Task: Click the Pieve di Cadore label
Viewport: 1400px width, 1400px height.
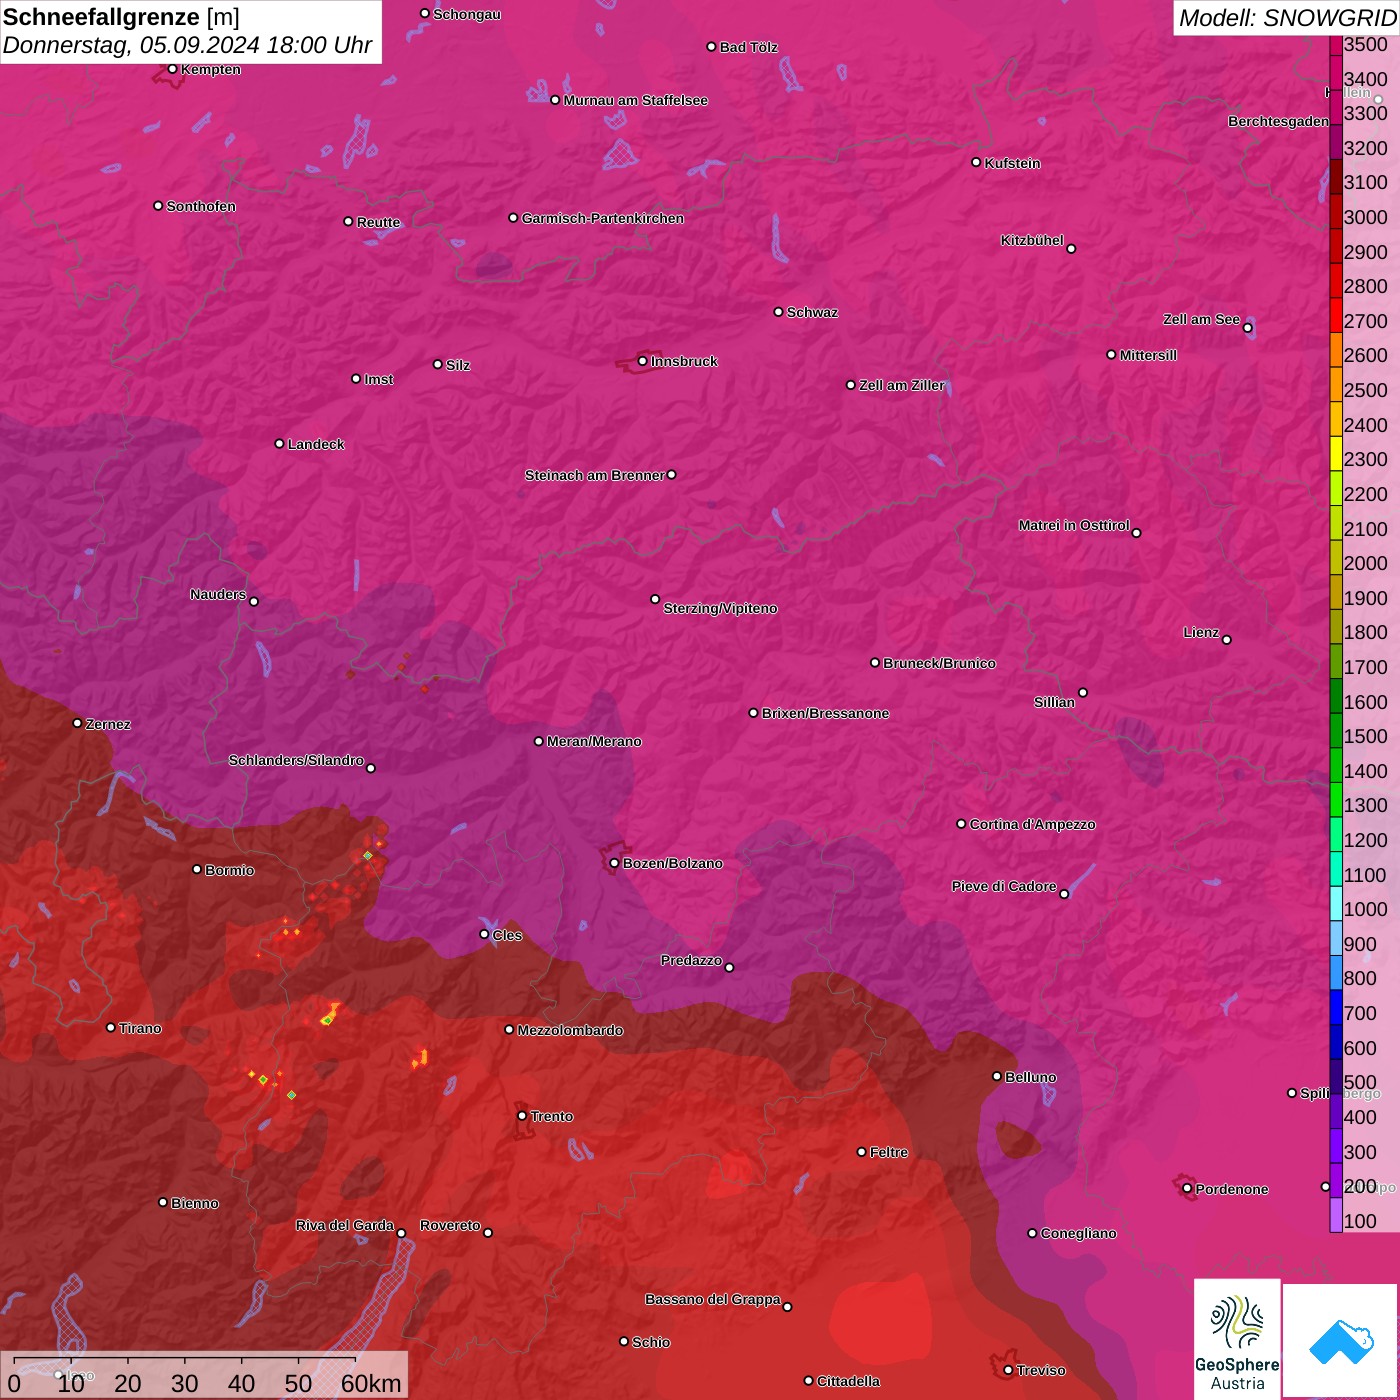Action: (x=1004, y=886)
